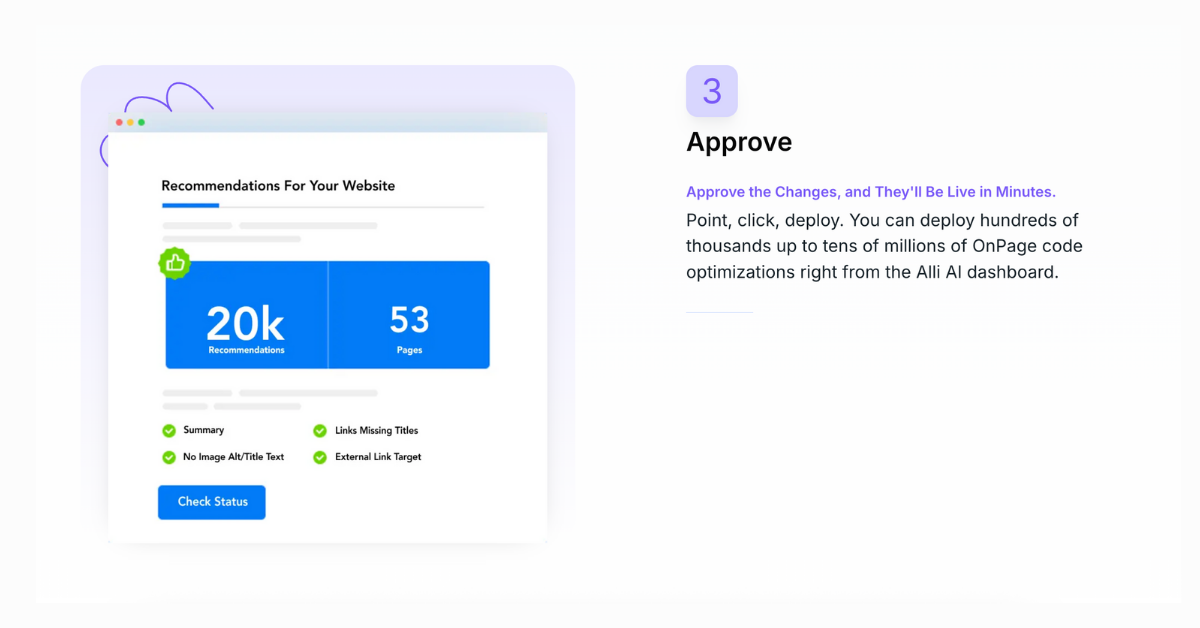Click the External Link Target label text
Screen dimensions: 1200x628
click(x=378, y=457)
